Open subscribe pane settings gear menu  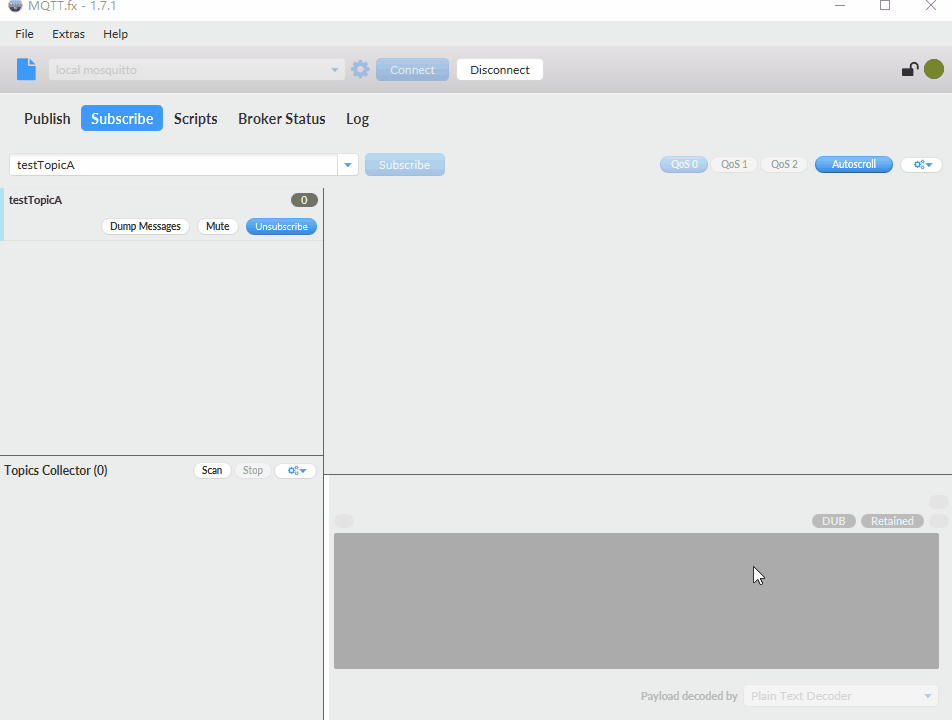tap(922, 165)
